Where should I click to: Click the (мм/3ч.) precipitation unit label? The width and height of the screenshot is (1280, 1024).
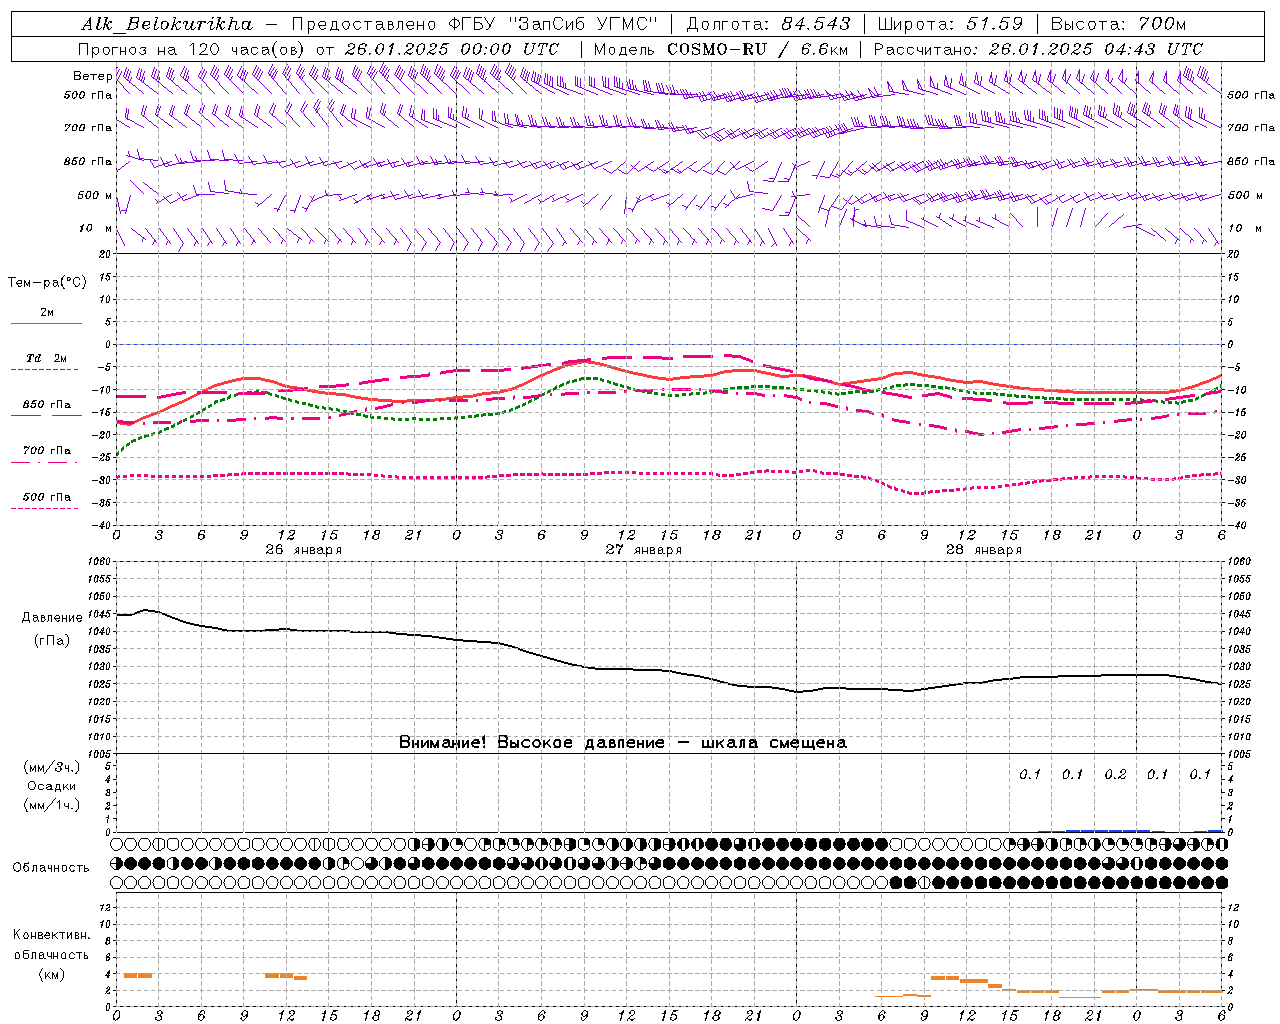click(52, 767)
